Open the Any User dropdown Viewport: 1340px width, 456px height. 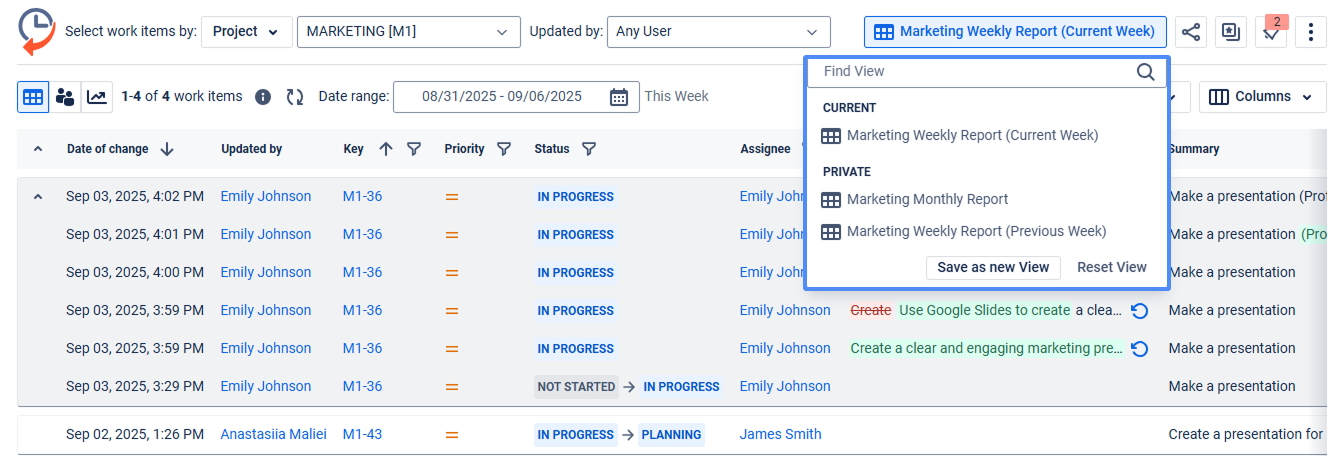[719, 32]
